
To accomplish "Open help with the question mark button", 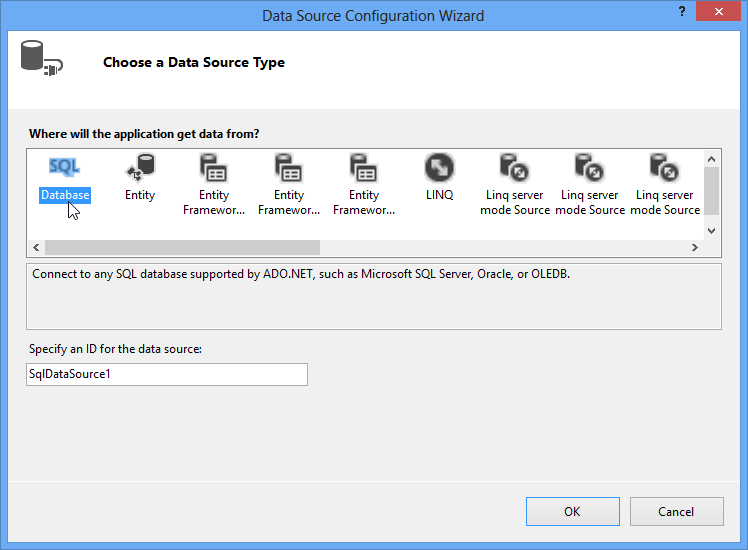I will [682, 11].
